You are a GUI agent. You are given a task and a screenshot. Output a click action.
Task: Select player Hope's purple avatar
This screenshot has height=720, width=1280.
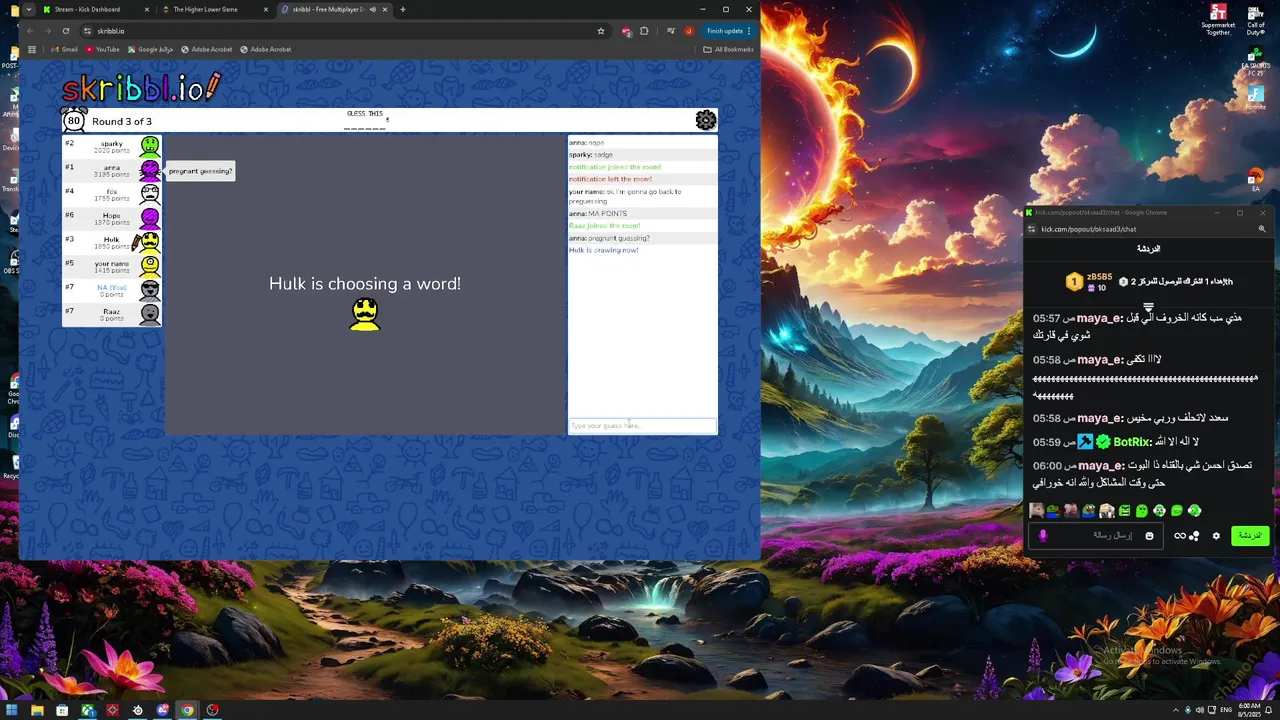[149, 217]
